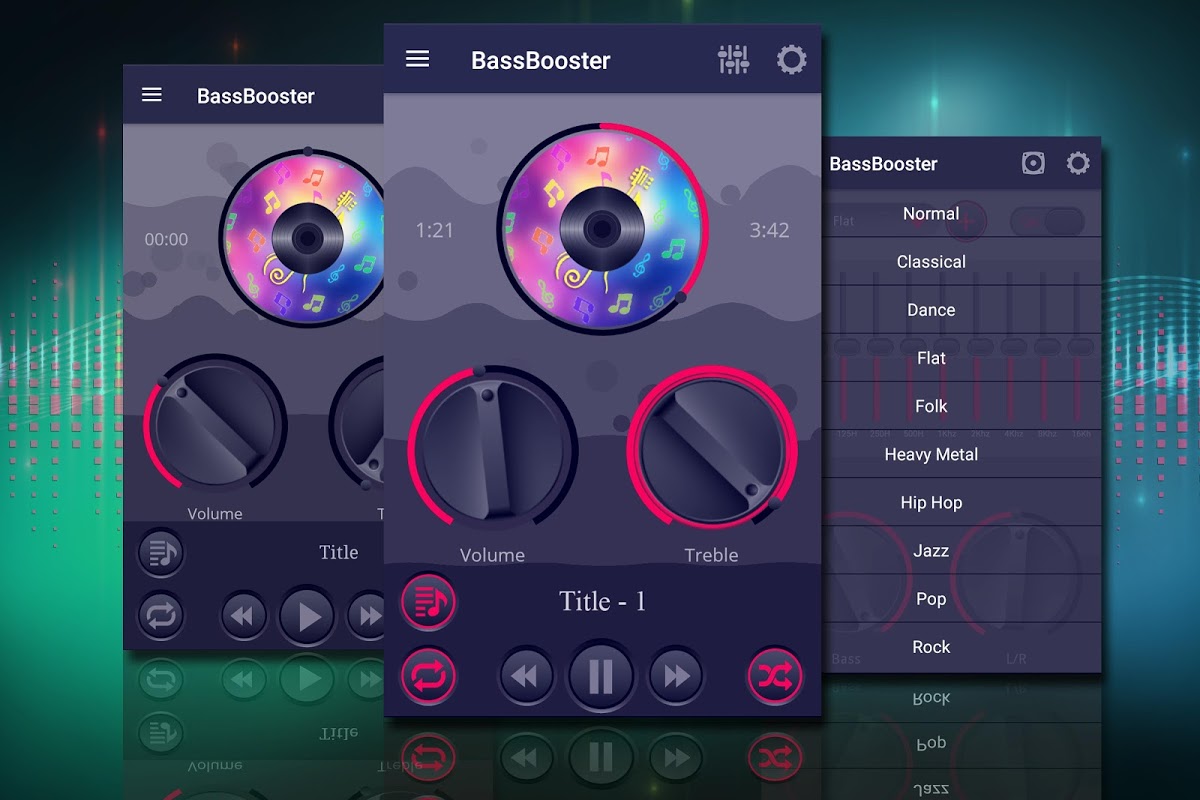Image resolution: width=1200 pixels, height=800 pixels.
Task: Click Treble label in center screen
Action: click(x=711, y=555)
